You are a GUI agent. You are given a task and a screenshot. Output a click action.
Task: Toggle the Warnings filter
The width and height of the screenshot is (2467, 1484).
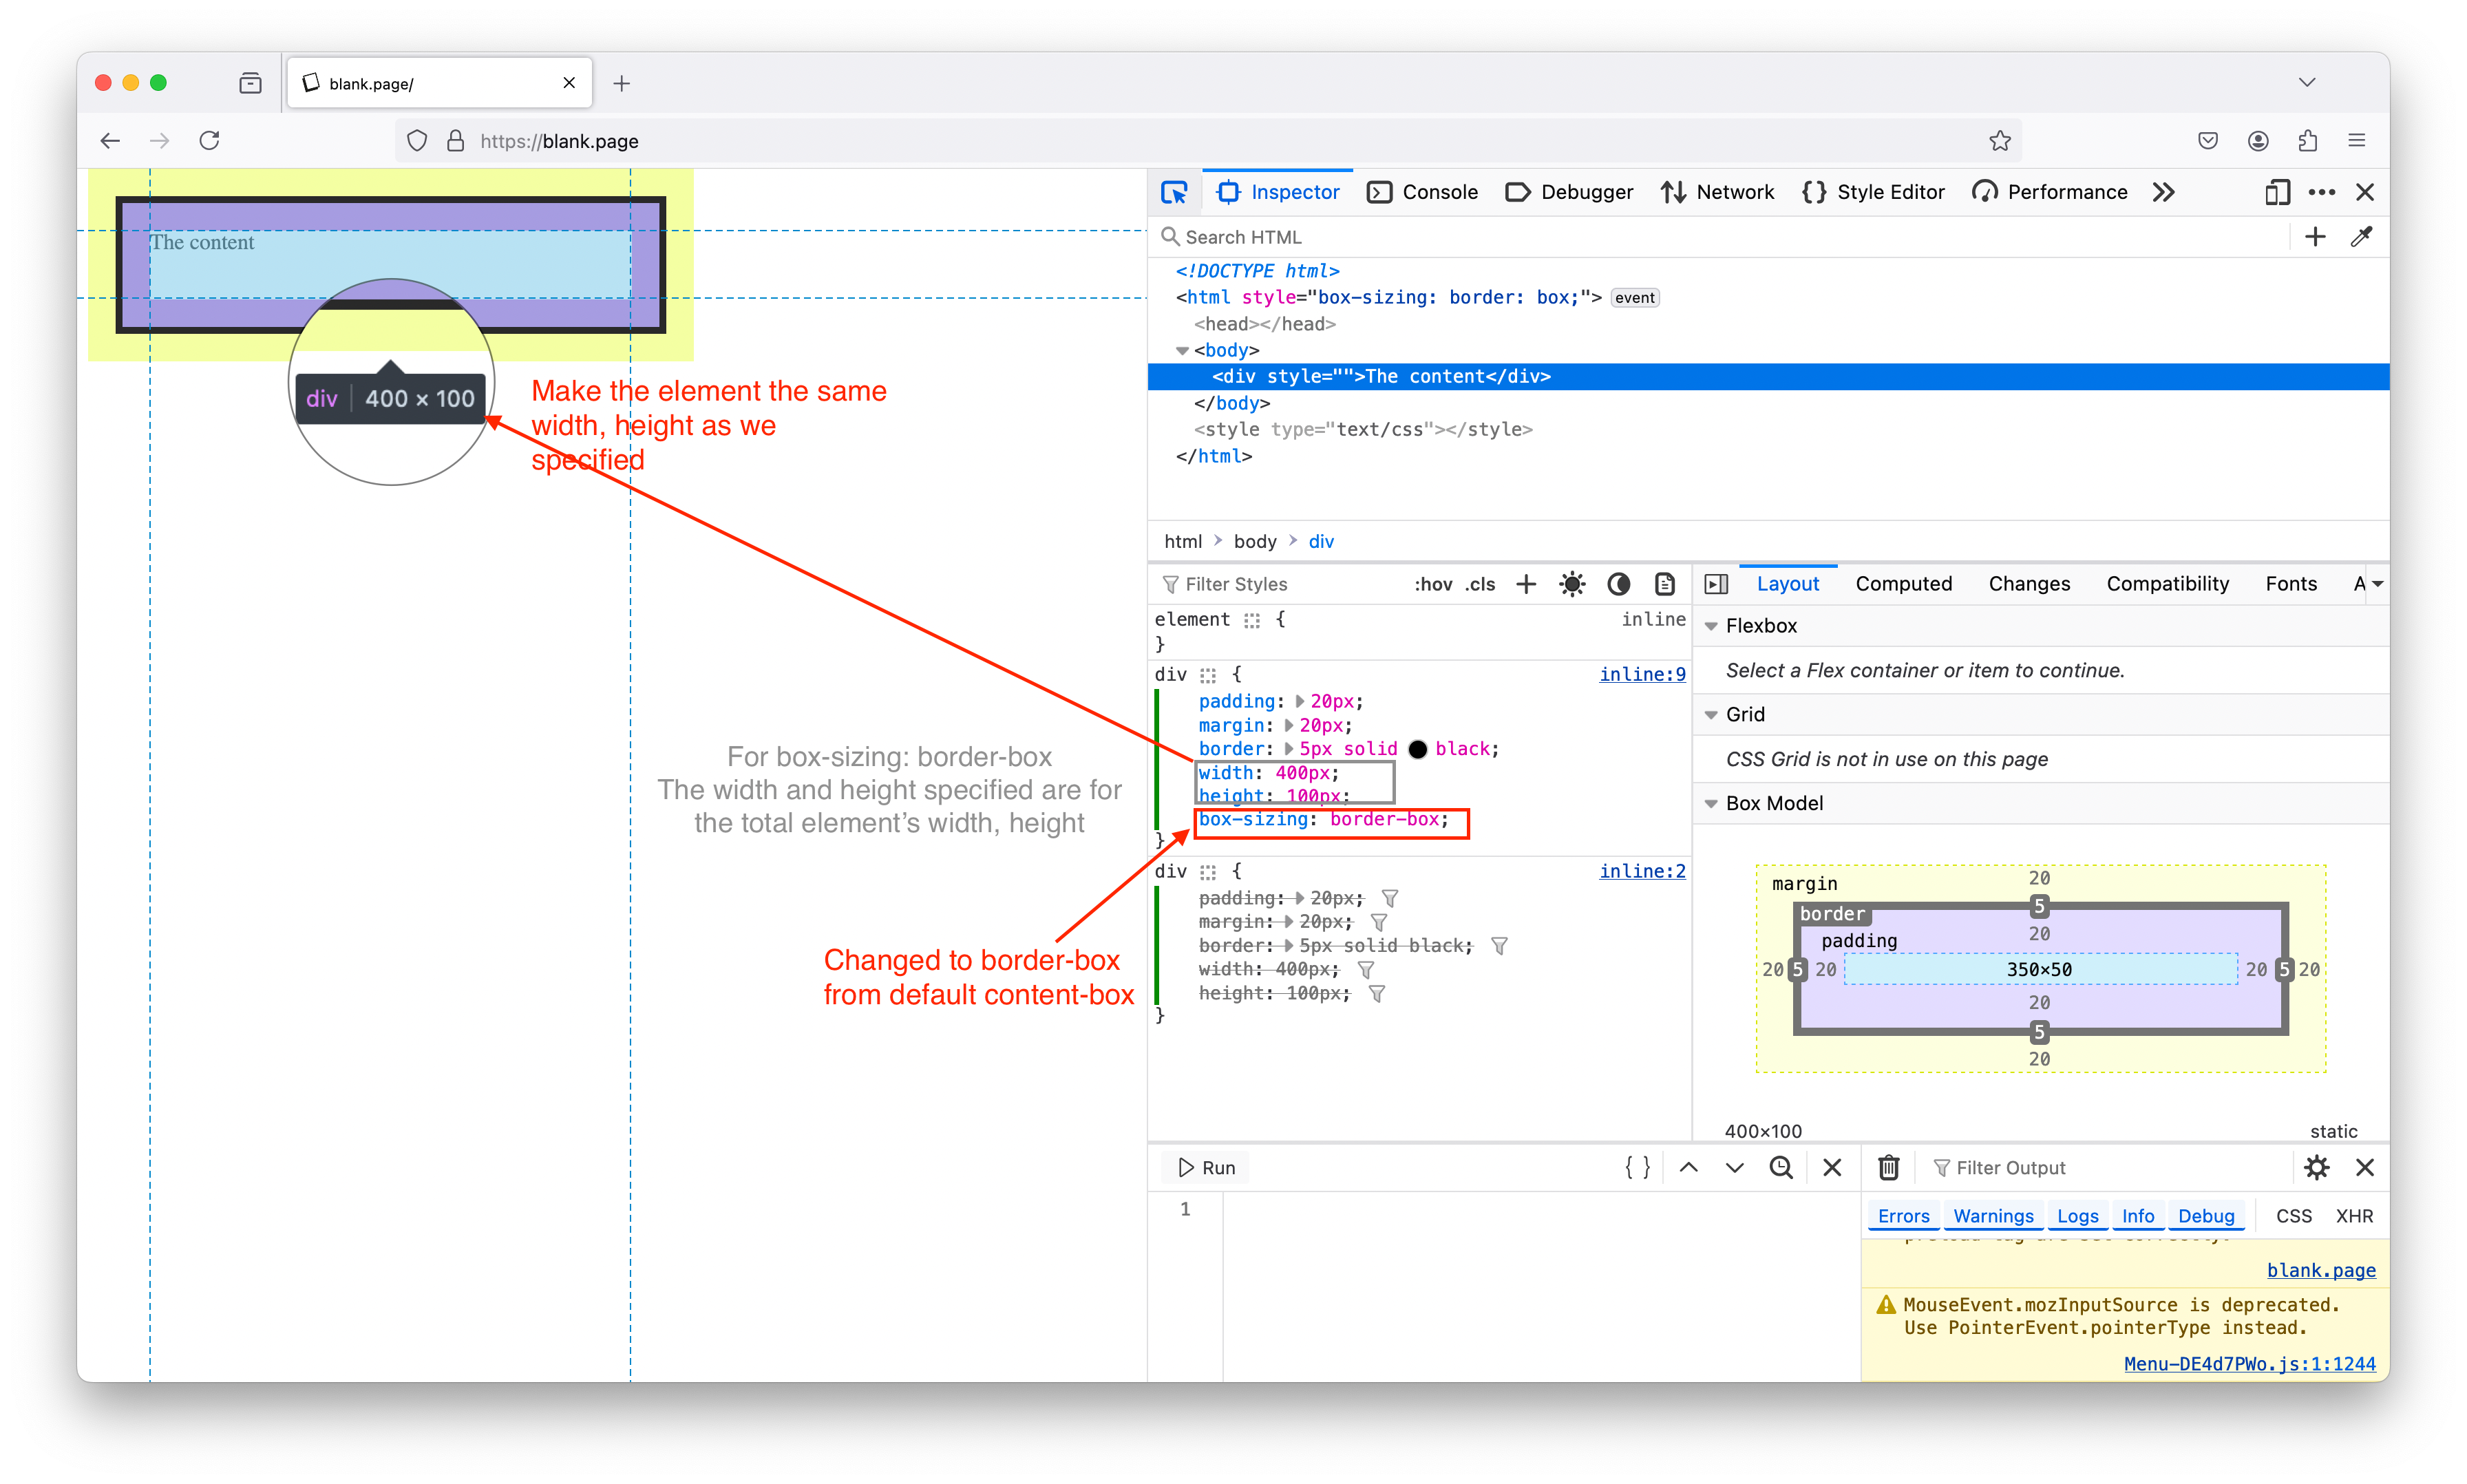click(1993, 1216)
